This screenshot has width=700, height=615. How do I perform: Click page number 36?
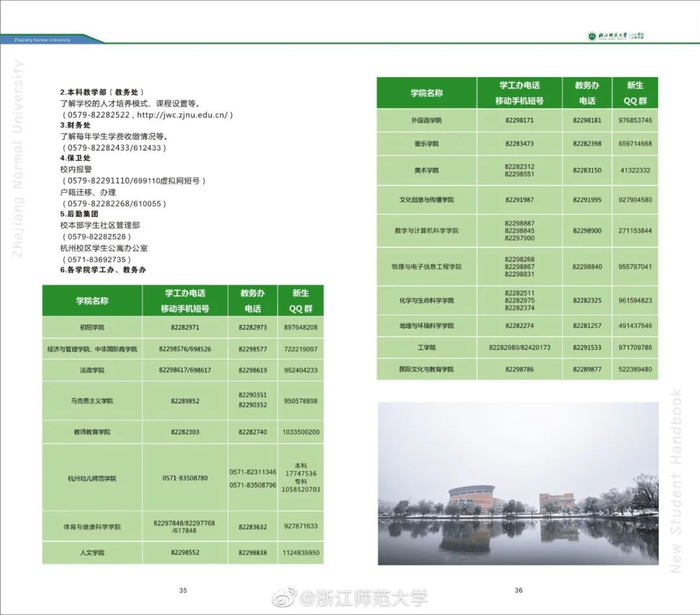click(x=518, y=590)
